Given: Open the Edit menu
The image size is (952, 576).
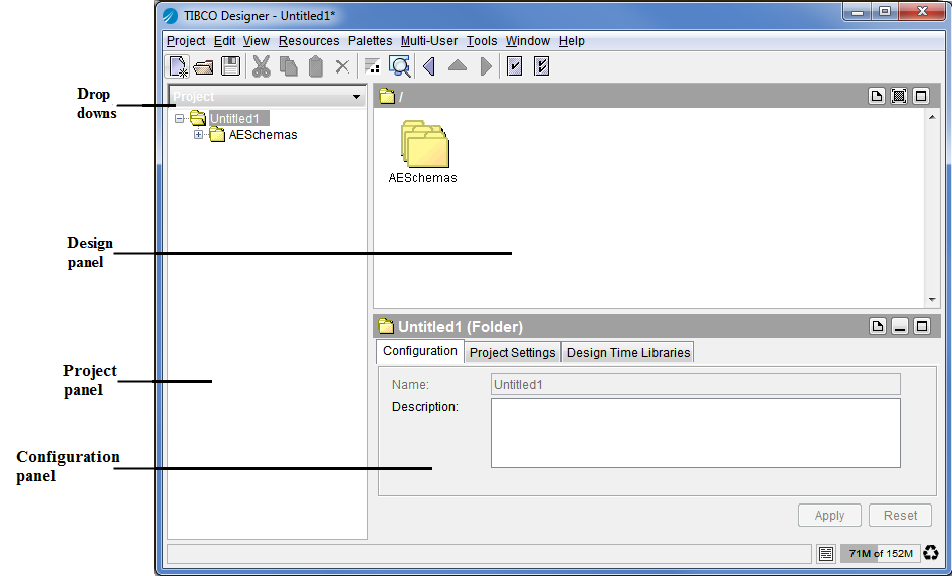Looking at the screenshot, I should click(x=224, y=41).
